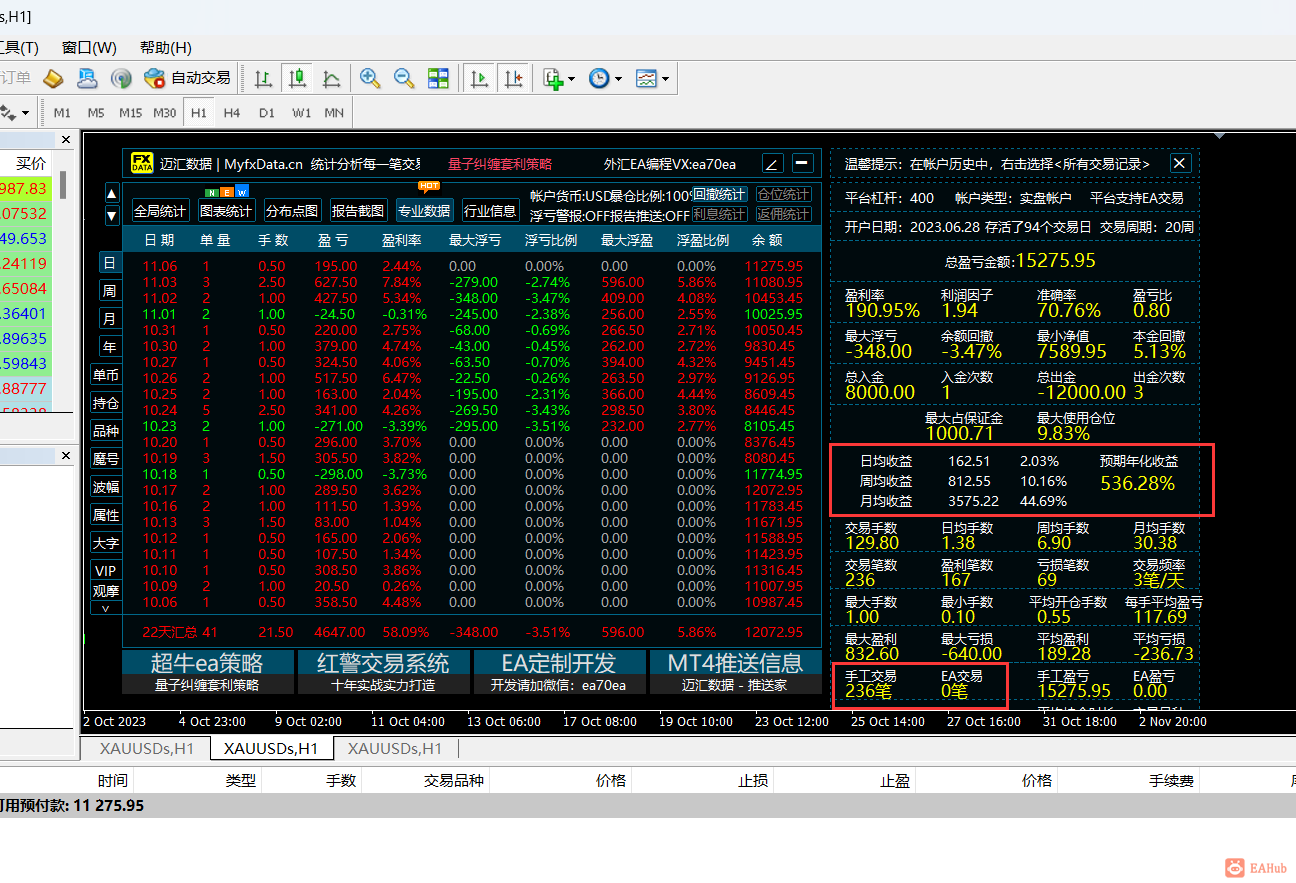
Task: Open the Market Watch icon in toolbar
Action: click(x=53, y=78)
